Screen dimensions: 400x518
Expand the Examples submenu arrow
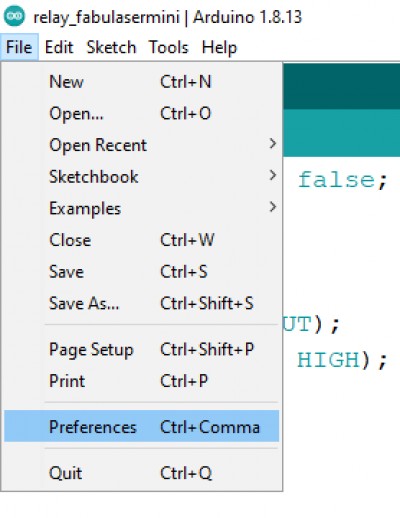273,207
